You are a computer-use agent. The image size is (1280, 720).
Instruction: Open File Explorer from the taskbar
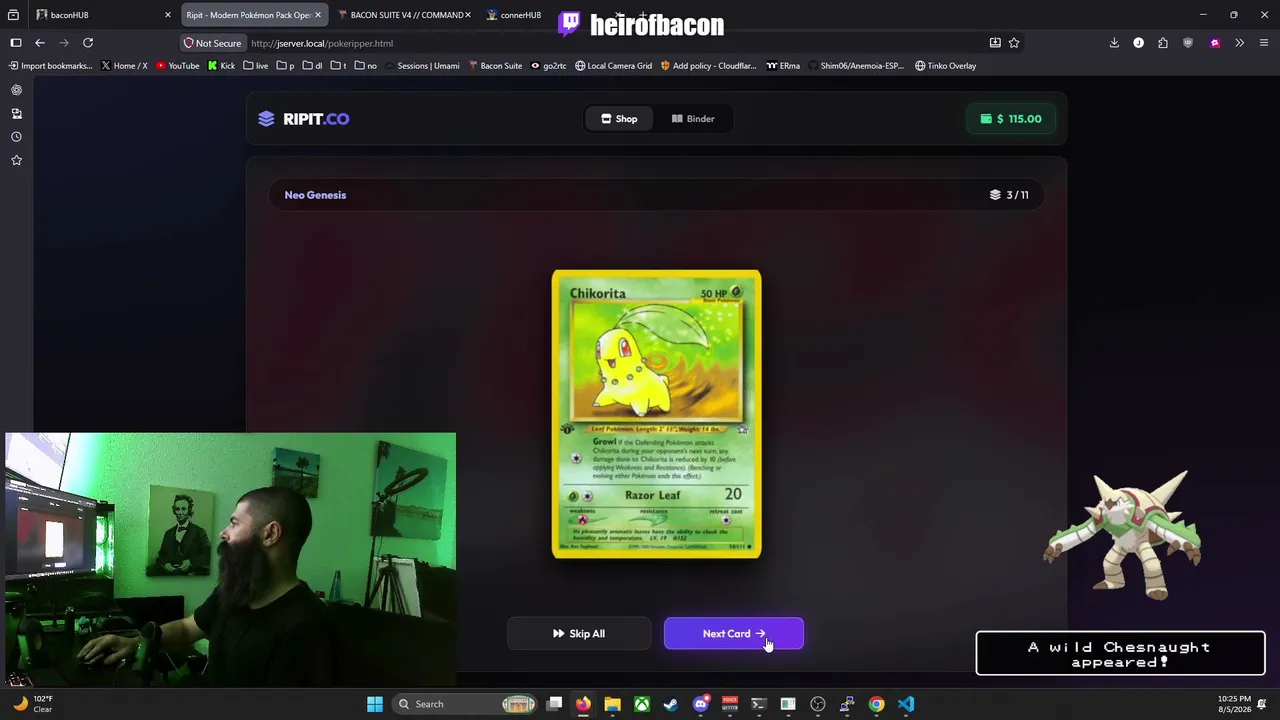pyautogui.click(x=612, y=704)
